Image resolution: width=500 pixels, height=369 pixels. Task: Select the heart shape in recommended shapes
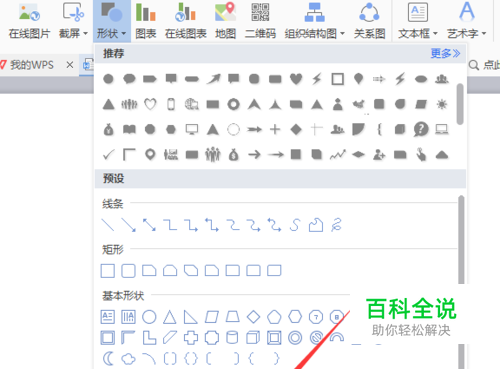click(296, 79)
